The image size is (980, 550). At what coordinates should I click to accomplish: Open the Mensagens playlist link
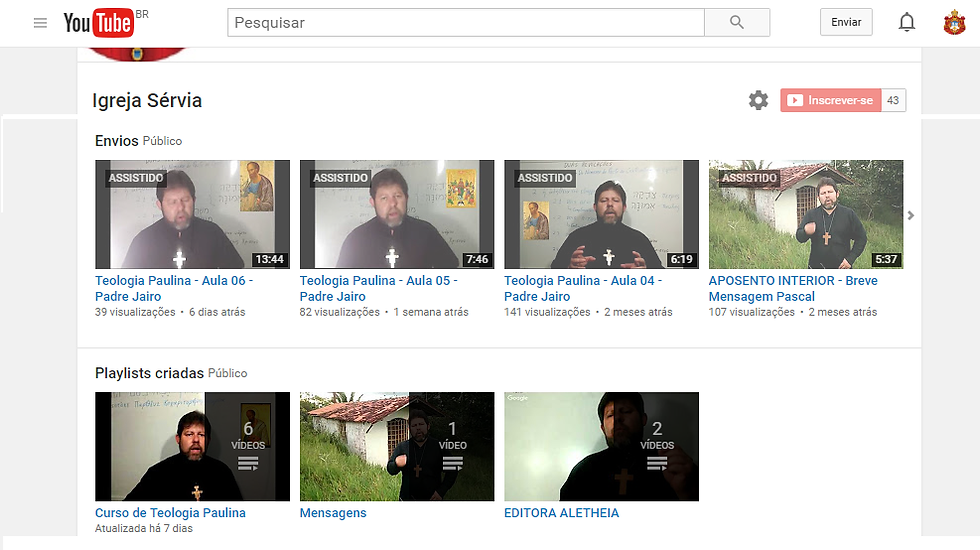(332, 513)
